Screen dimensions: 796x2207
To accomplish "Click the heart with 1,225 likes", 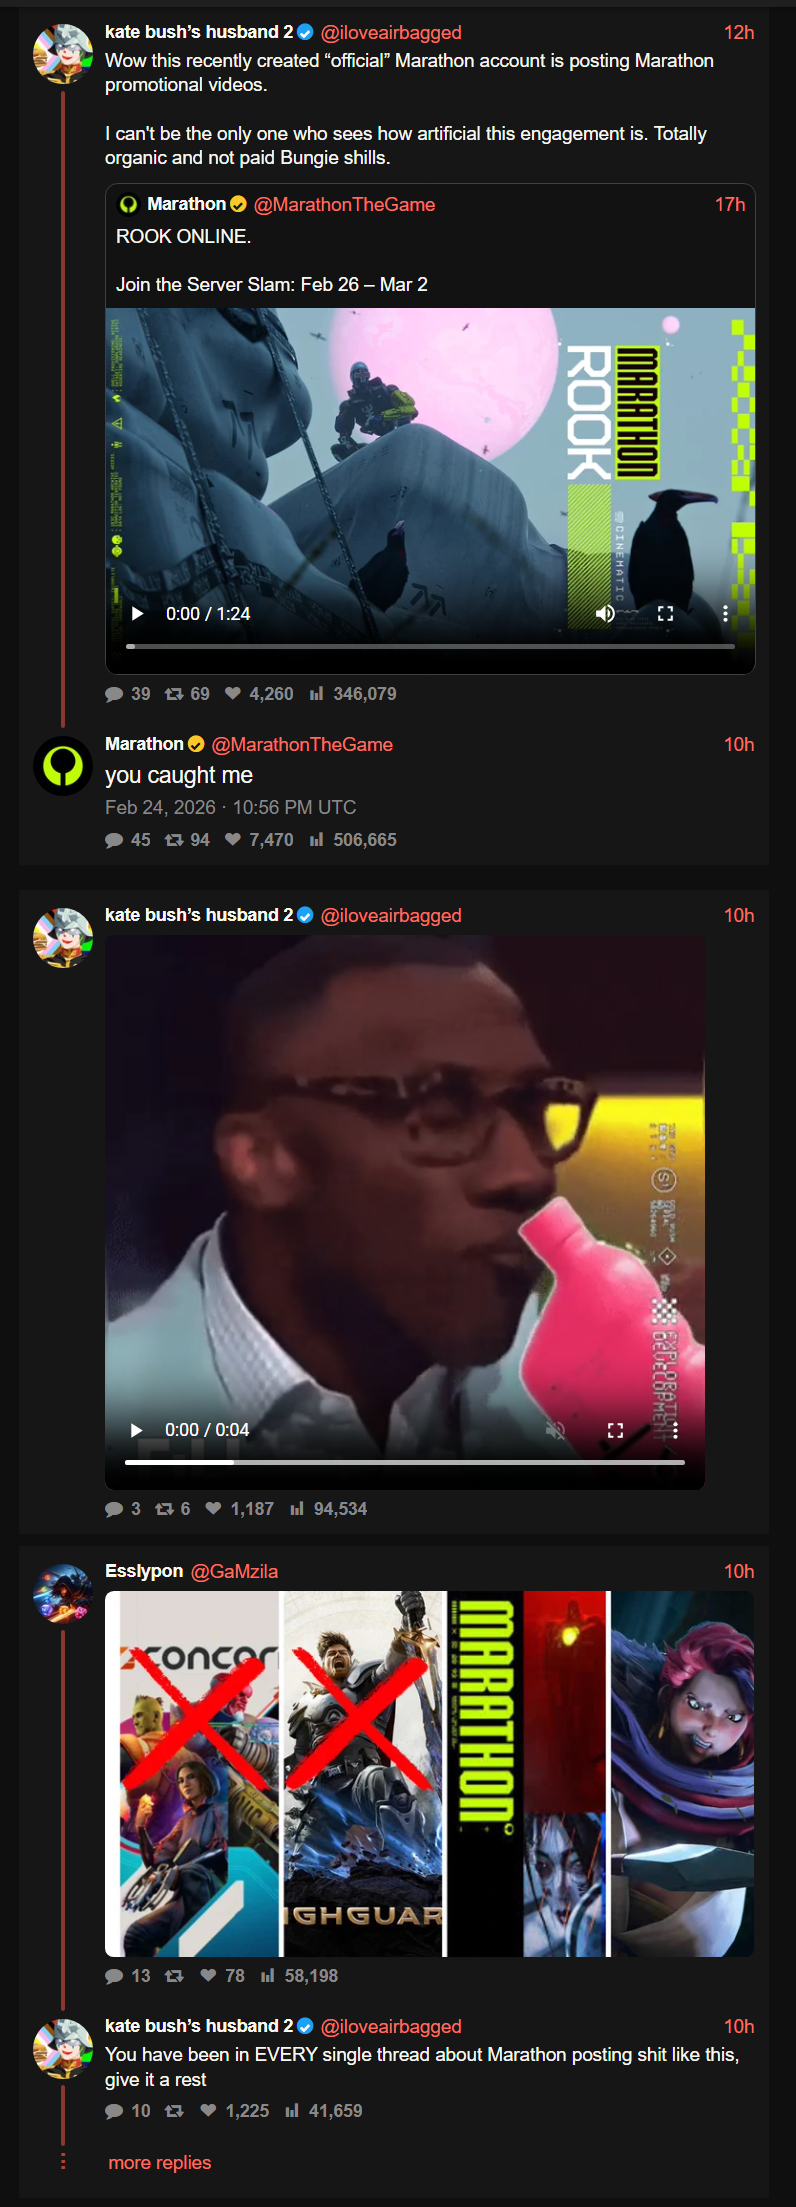I will point(208,2111).
